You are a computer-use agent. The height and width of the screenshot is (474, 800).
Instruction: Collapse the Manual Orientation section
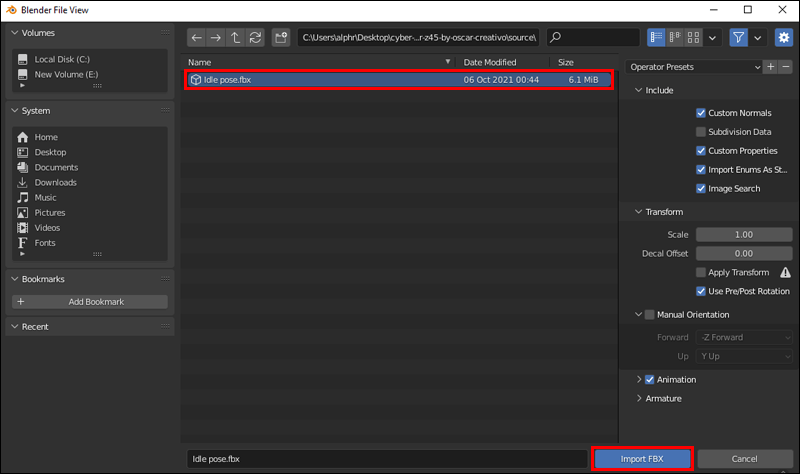(x=638, y=315)
